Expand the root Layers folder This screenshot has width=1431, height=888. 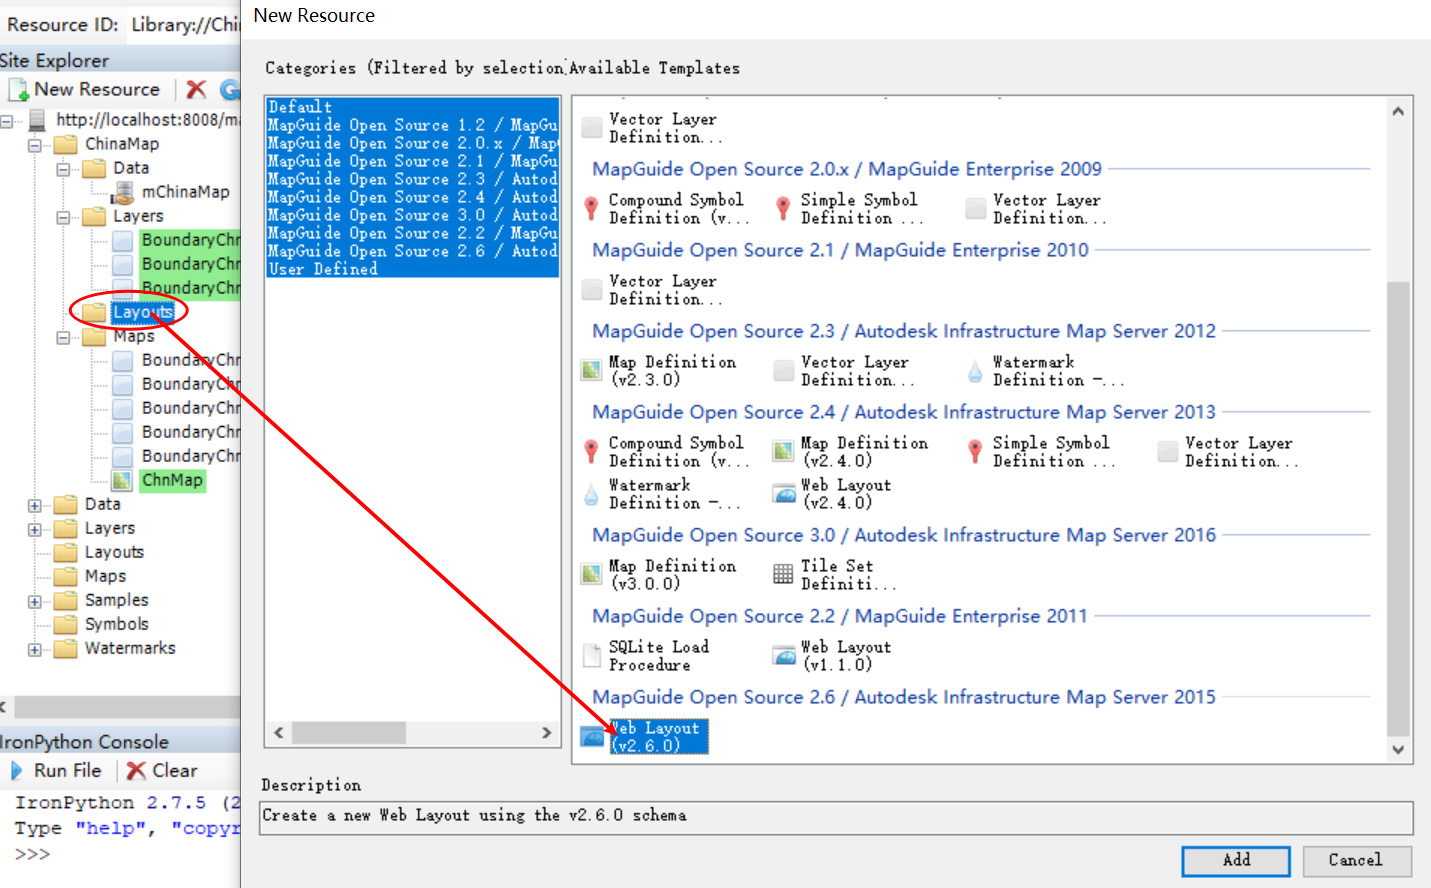[x=35, y=529]
